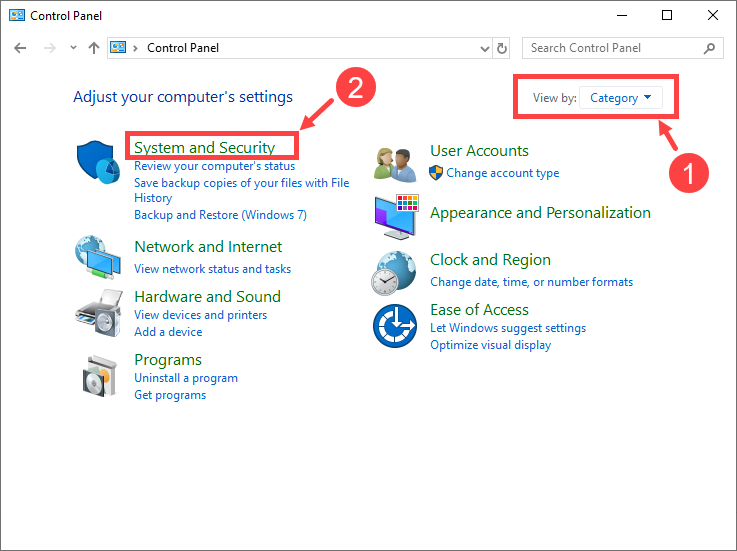Click Backup and Restore (Windows 7)
The width and height of the screenshot is (737, 551).
click(x=220, y=215)
